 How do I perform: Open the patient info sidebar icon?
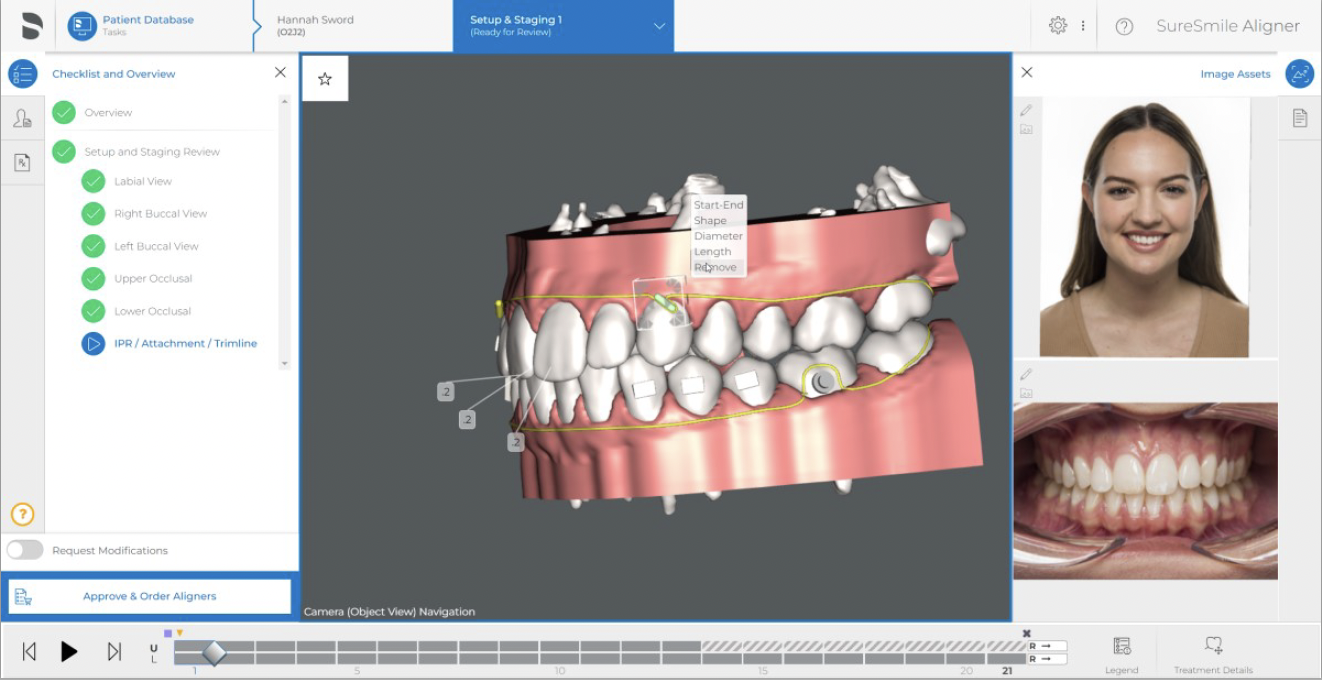point(22,119)
